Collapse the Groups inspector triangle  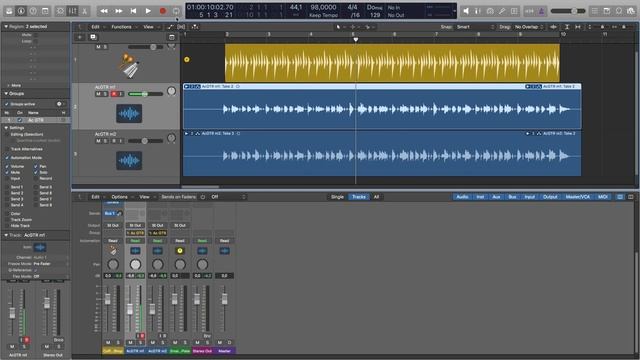pyautogui.click(x=6, y=93)
